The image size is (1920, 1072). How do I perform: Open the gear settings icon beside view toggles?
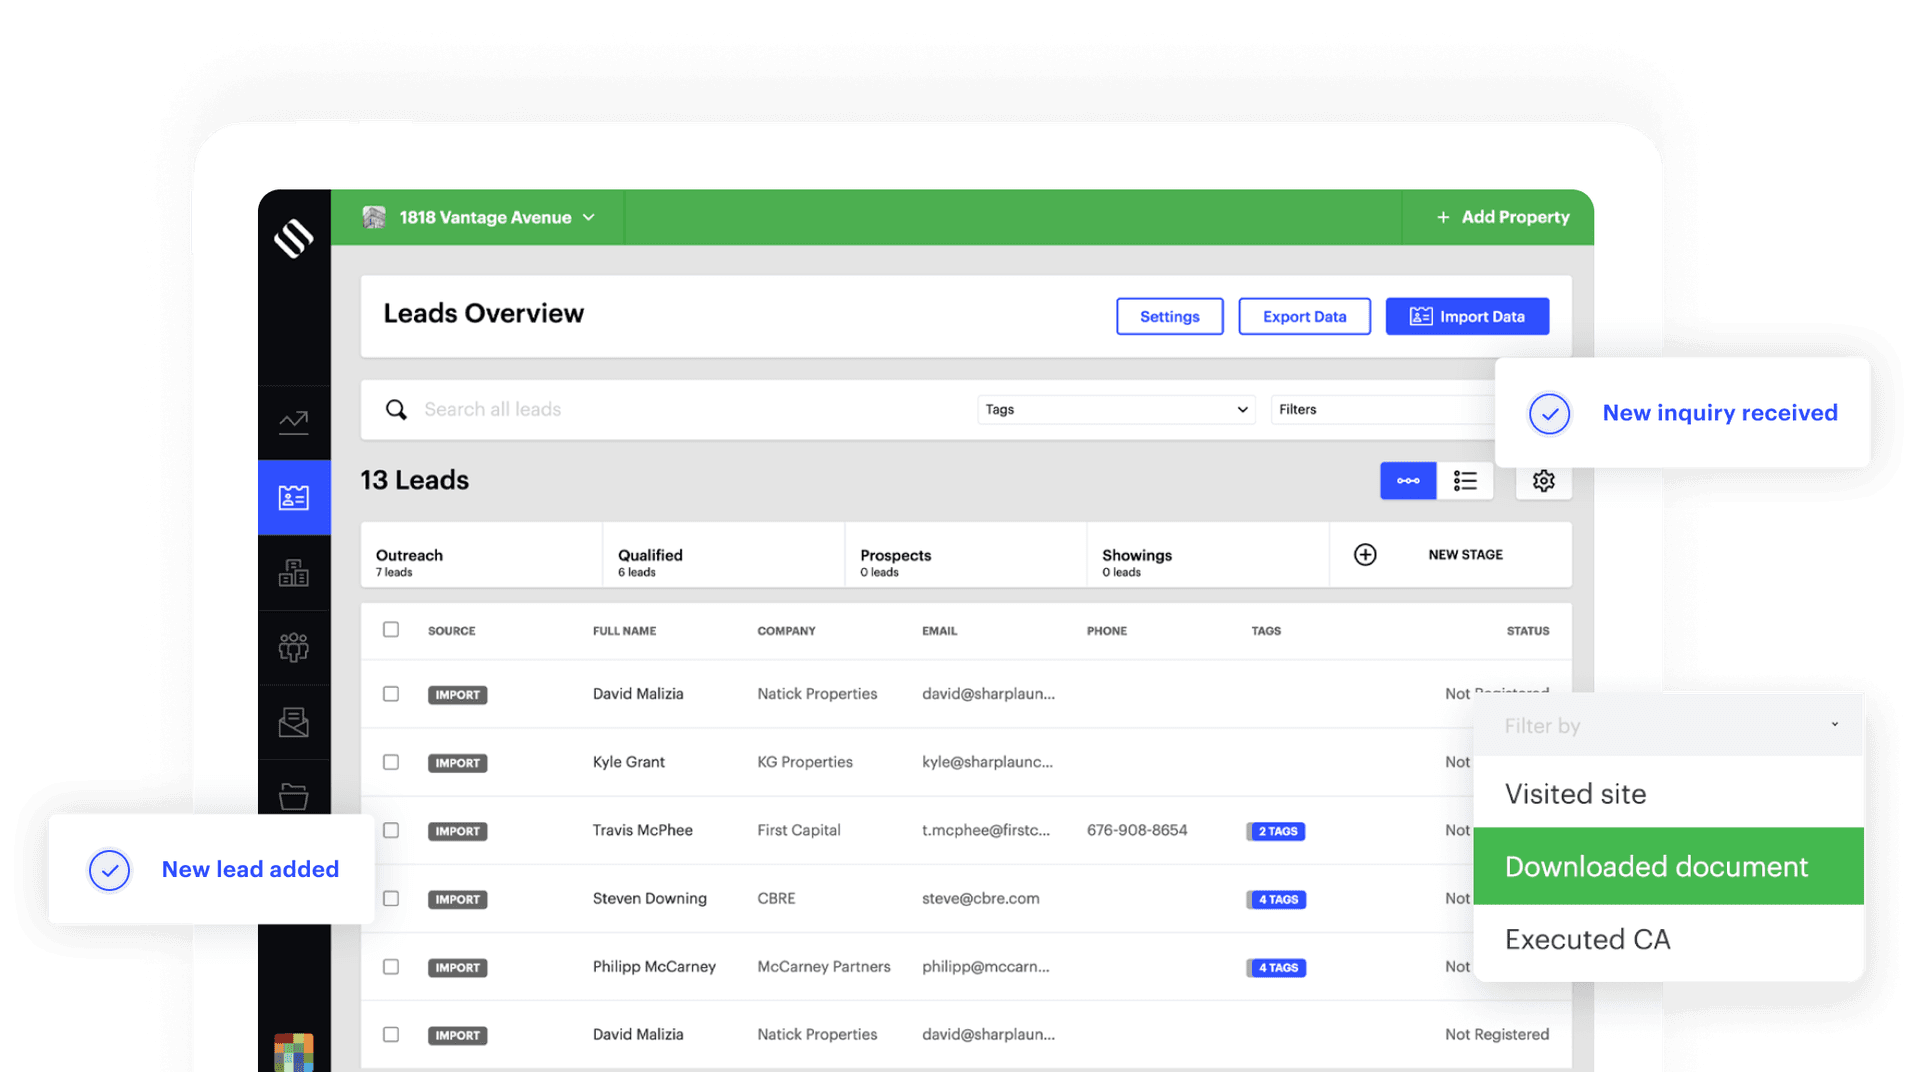(1543, 481)
